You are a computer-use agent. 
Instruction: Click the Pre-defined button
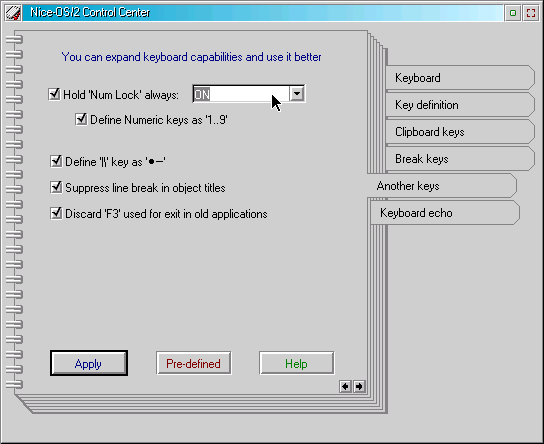(x=194, y=363)
